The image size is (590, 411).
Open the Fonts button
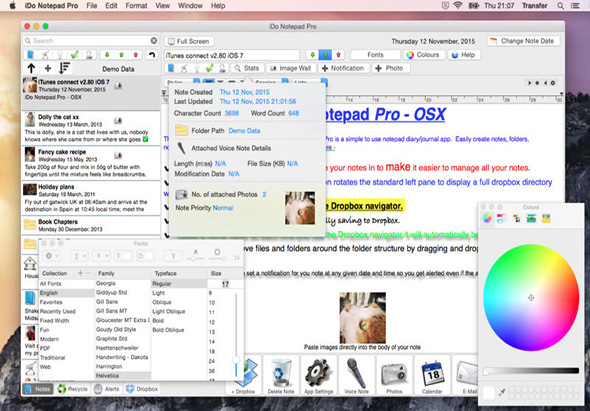coord(375,55)
